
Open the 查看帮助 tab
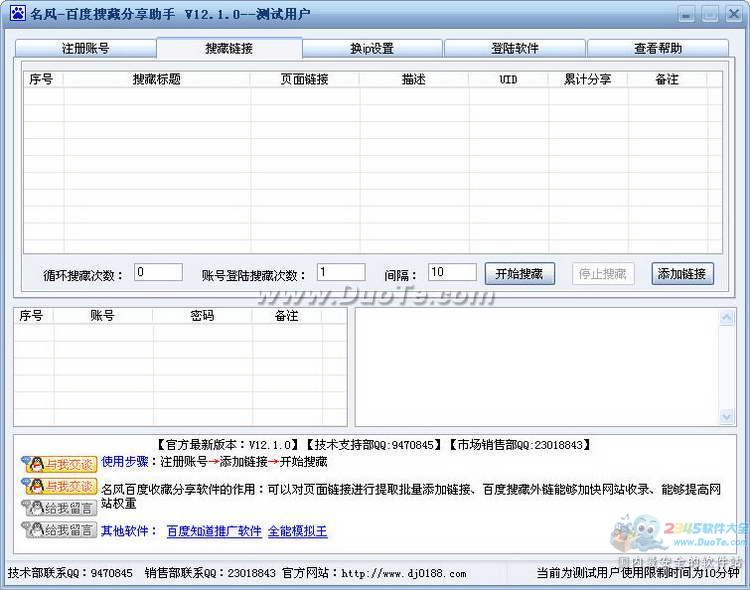pyautogui.click(x=658, y=48)
